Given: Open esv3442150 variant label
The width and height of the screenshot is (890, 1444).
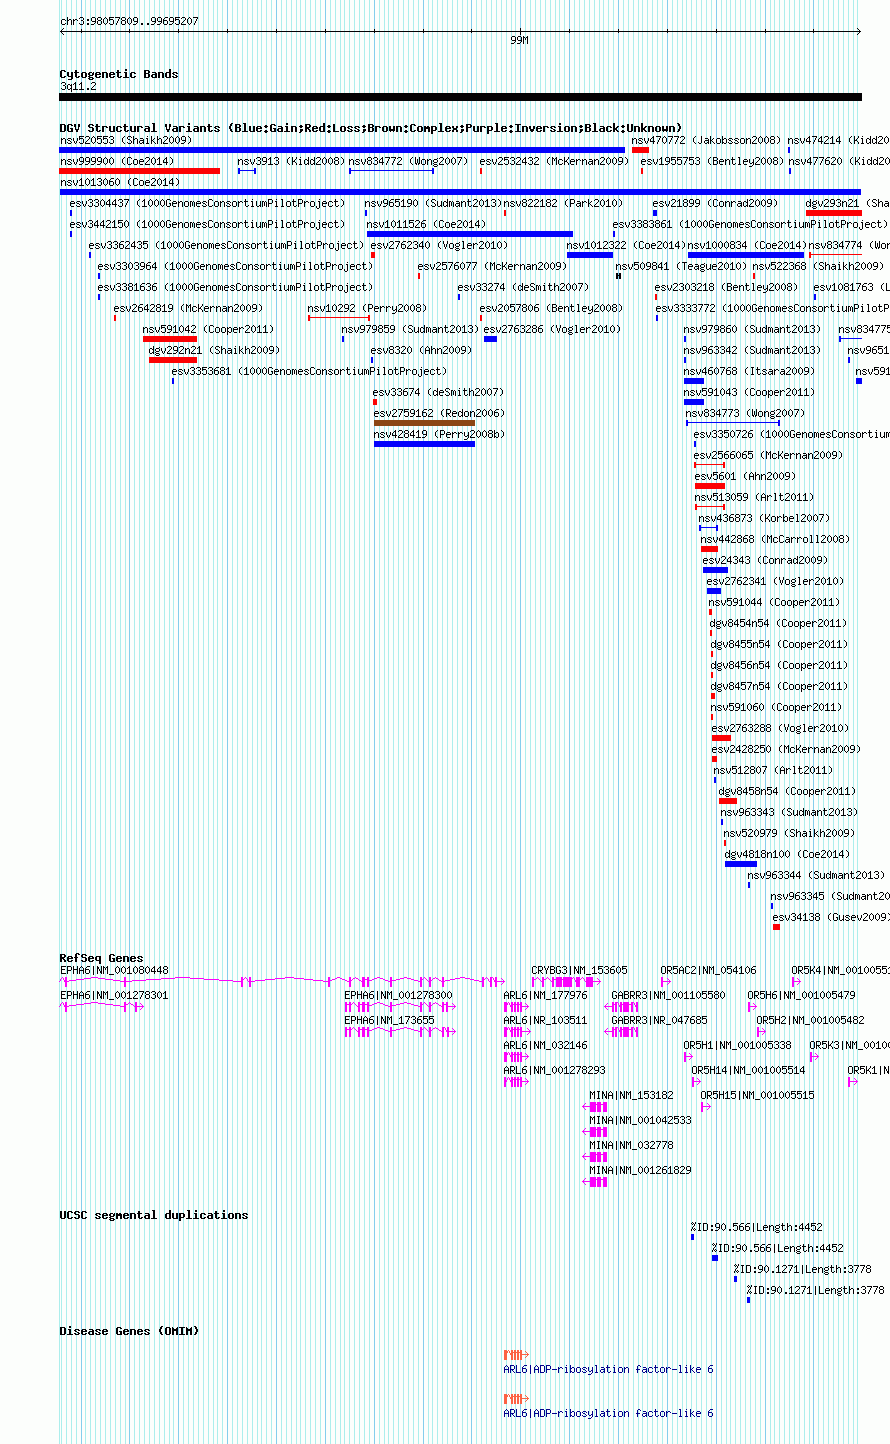Looking at the screenshot, I should [207, 224].
